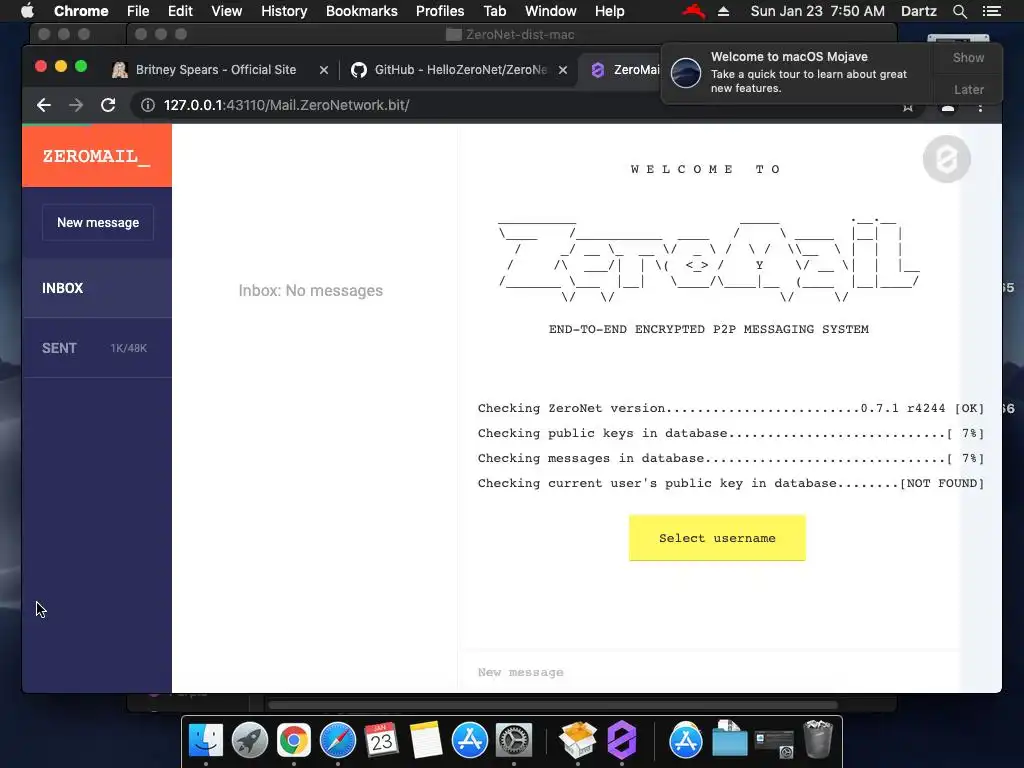Open the Trash in the dock
Screen dimensions: 1024x768
(x=818, y=739)
